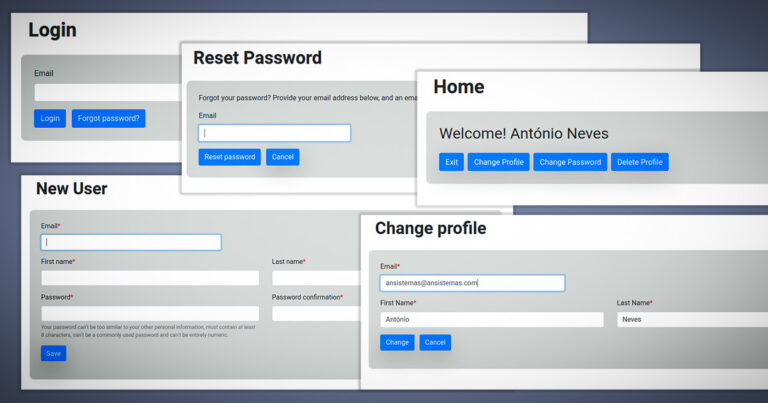Click the Reset password button

[x=230, y=157]
